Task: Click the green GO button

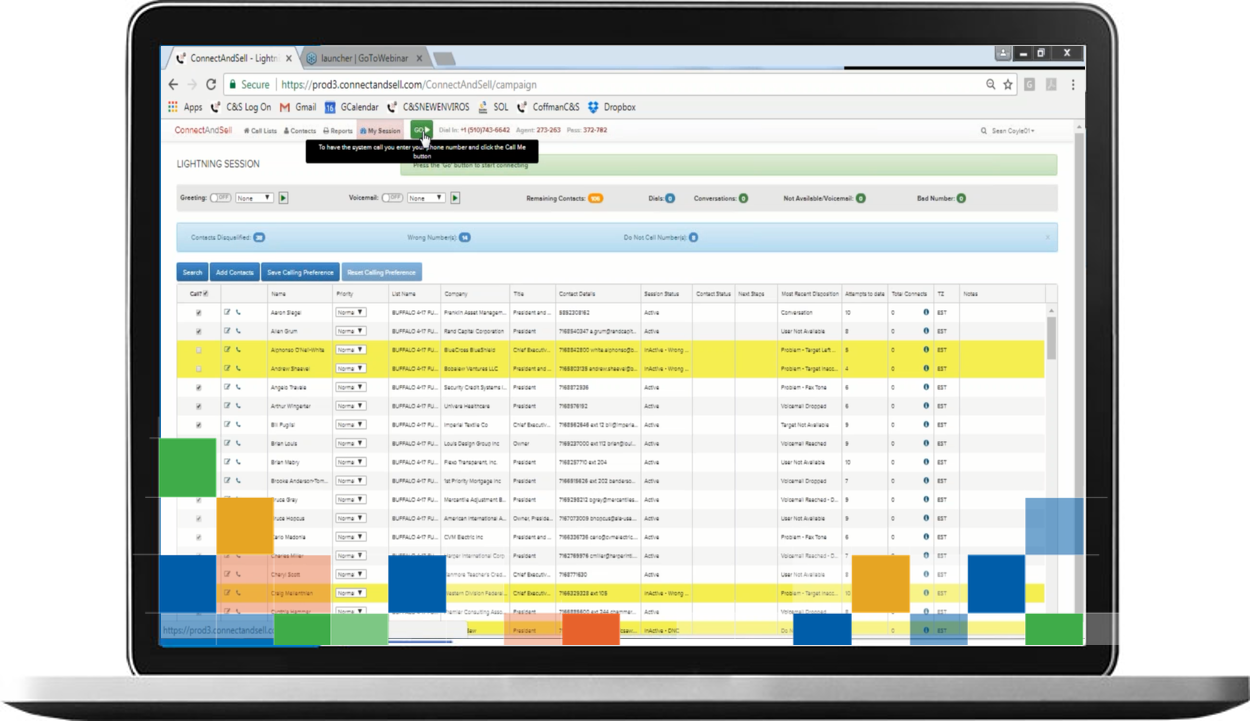Action: (421, 130)
